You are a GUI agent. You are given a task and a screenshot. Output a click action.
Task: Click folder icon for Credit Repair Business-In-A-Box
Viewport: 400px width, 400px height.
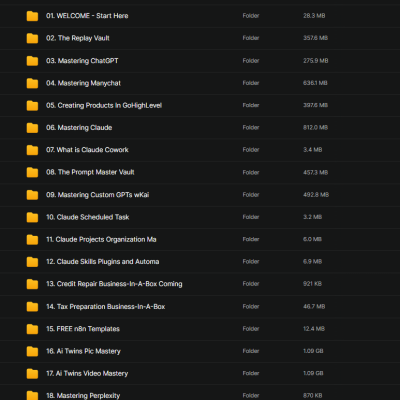[x=32, y=284]
